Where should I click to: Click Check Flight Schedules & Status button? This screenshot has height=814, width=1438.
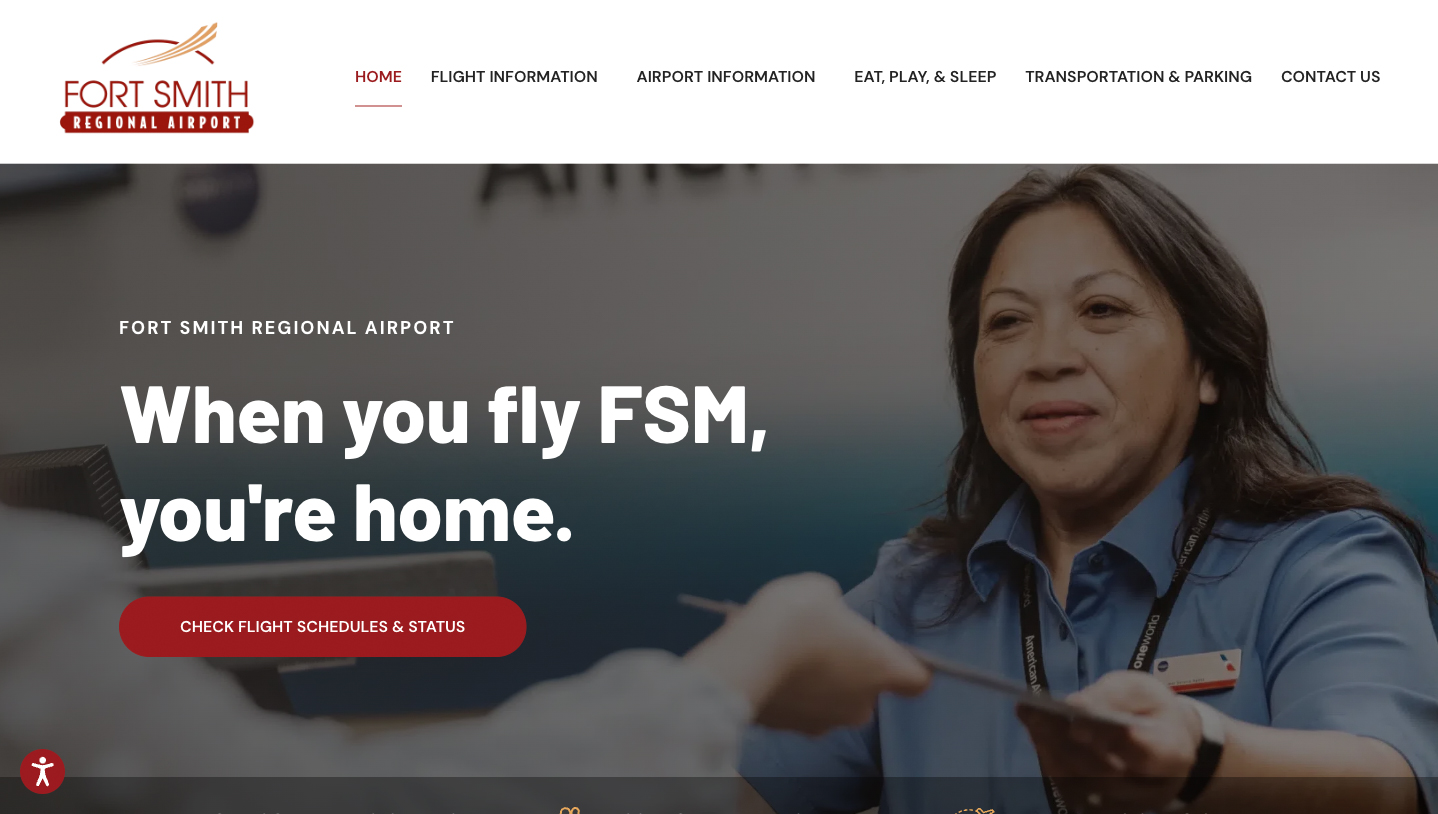(x=322, y=627)
